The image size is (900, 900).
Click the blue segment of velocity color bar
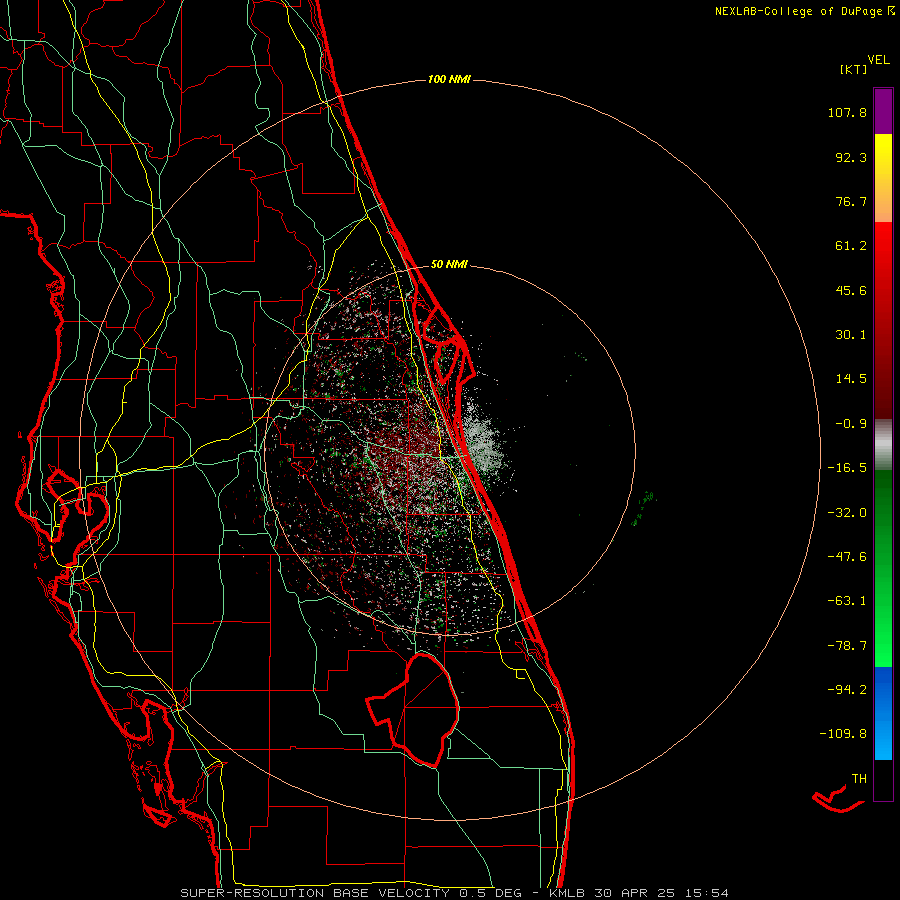point(883,713)
